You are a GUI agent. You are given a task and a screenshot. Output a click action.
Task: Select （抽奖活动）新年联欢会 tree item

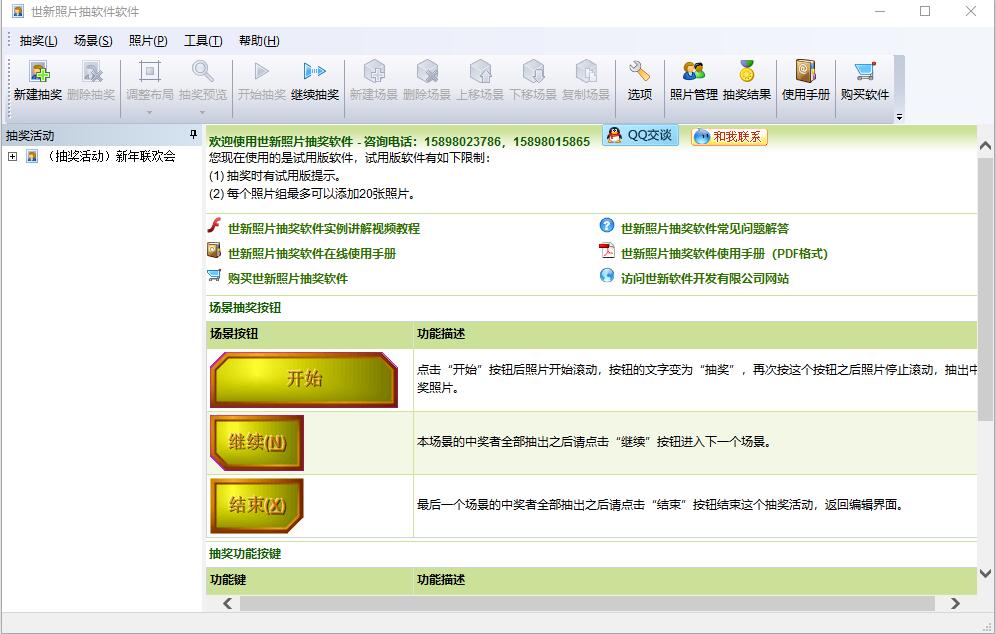click(111, 156)
